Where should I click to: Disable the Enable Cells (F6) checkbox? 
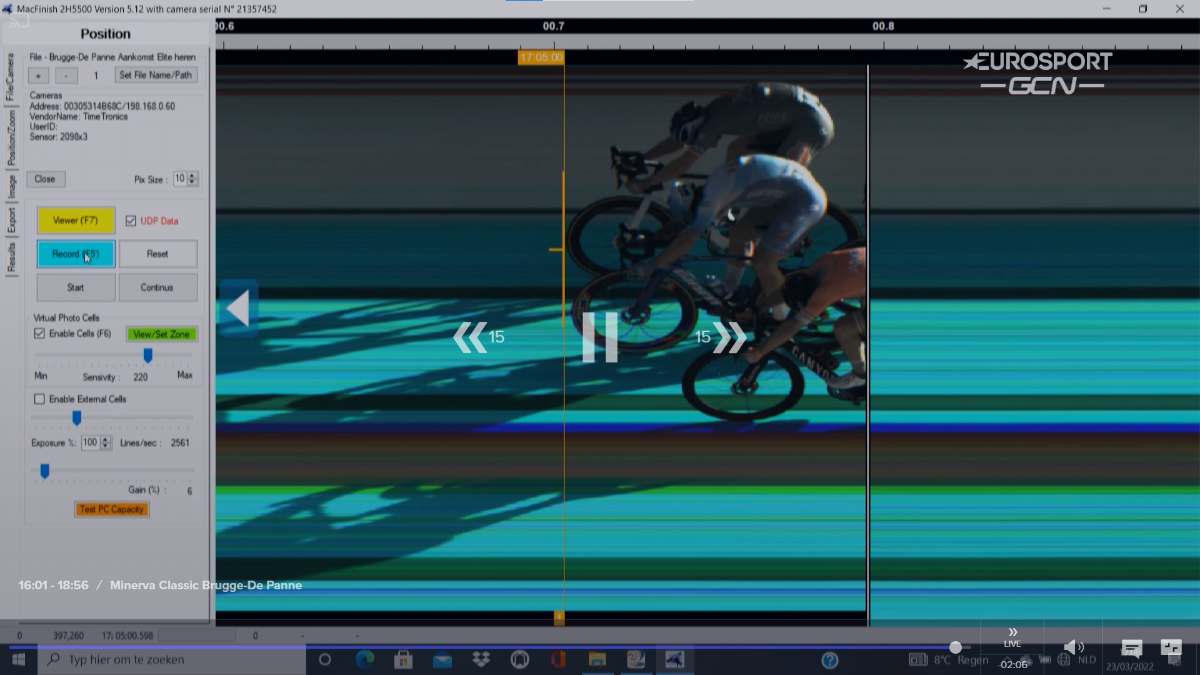click(x=40, y=333)
